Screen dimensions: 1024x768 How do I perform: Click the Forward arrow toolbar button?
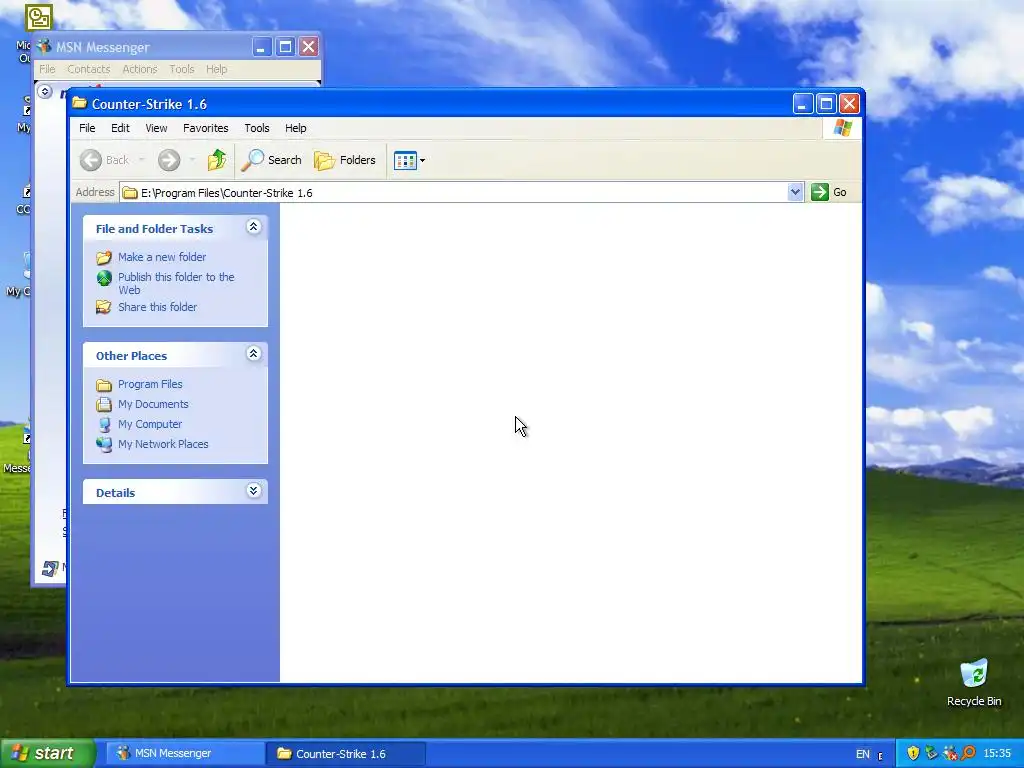click(169, 160)
